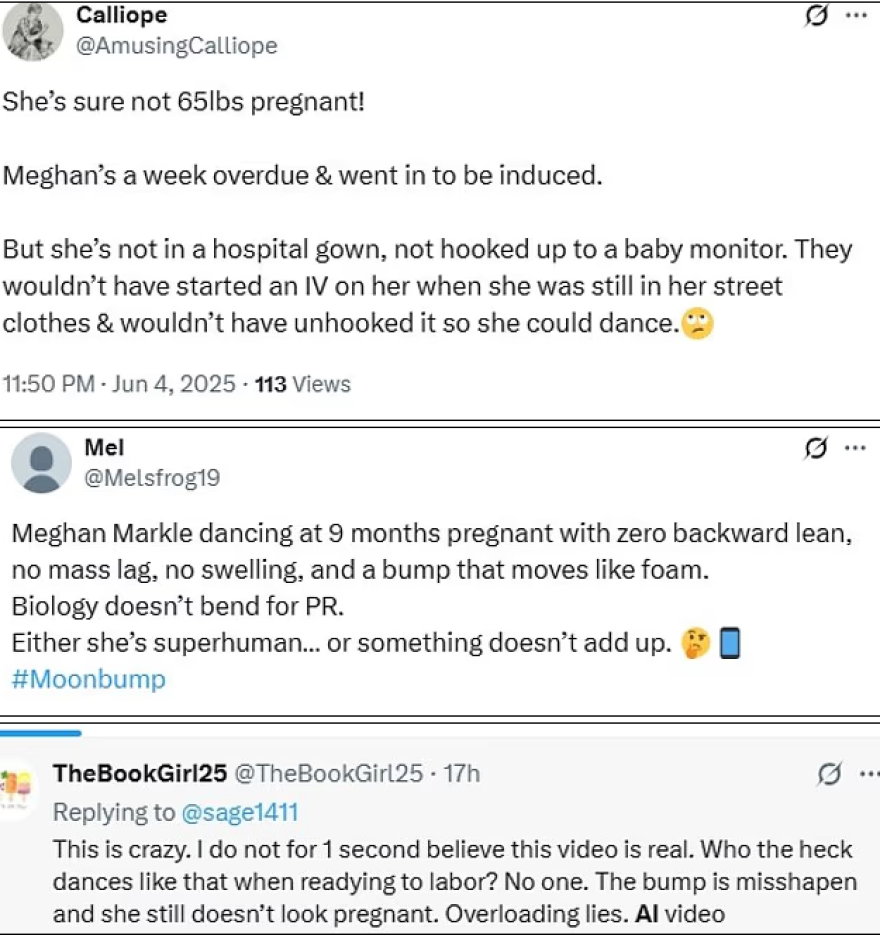
Task: Open TheBookGirl25's popsicle avatar
Action: click(17, 788)
